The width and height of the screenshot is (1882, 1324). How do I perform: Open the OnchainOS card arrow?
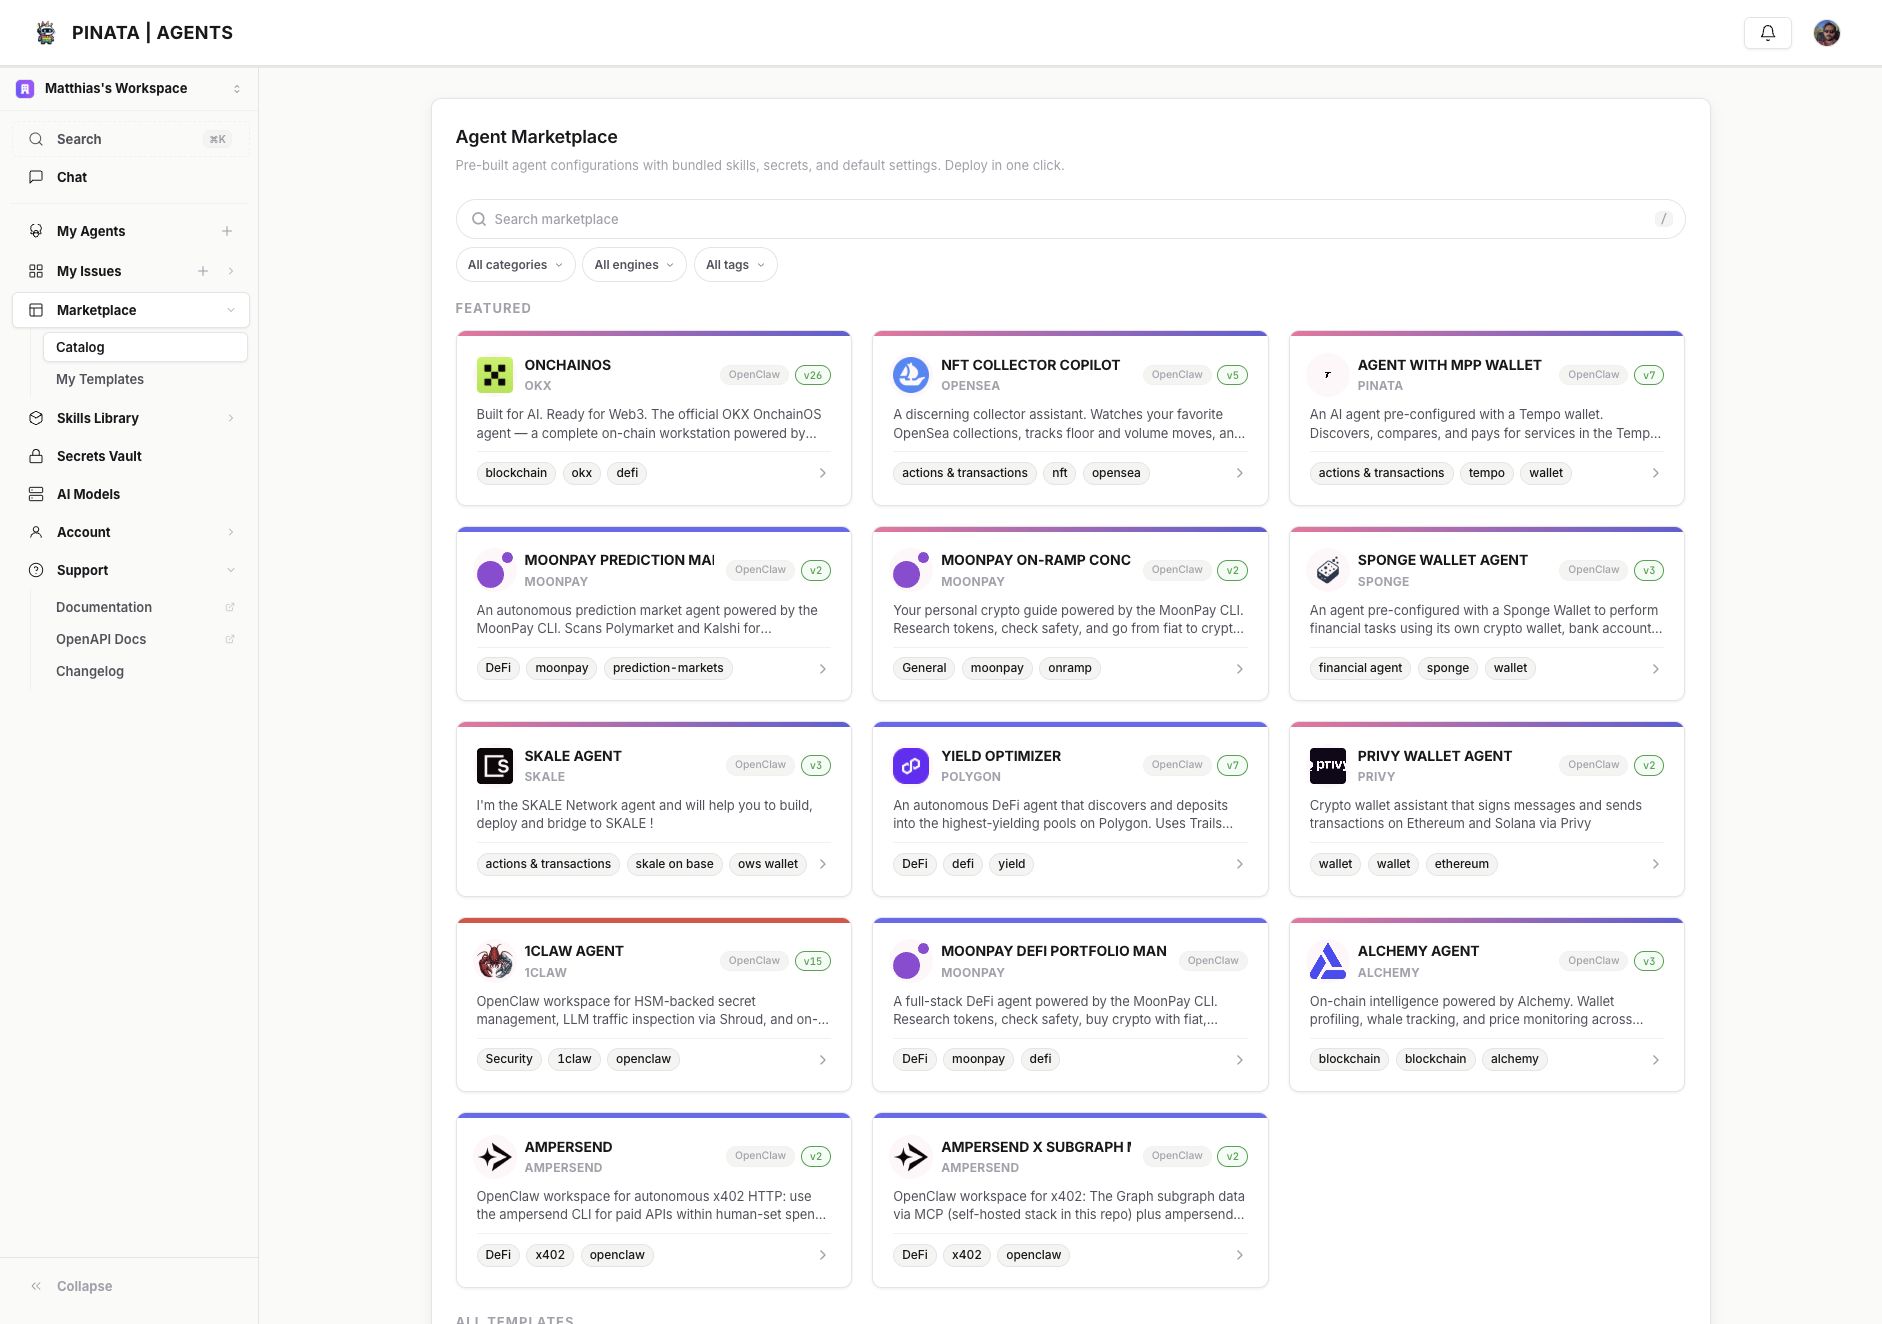823,473
